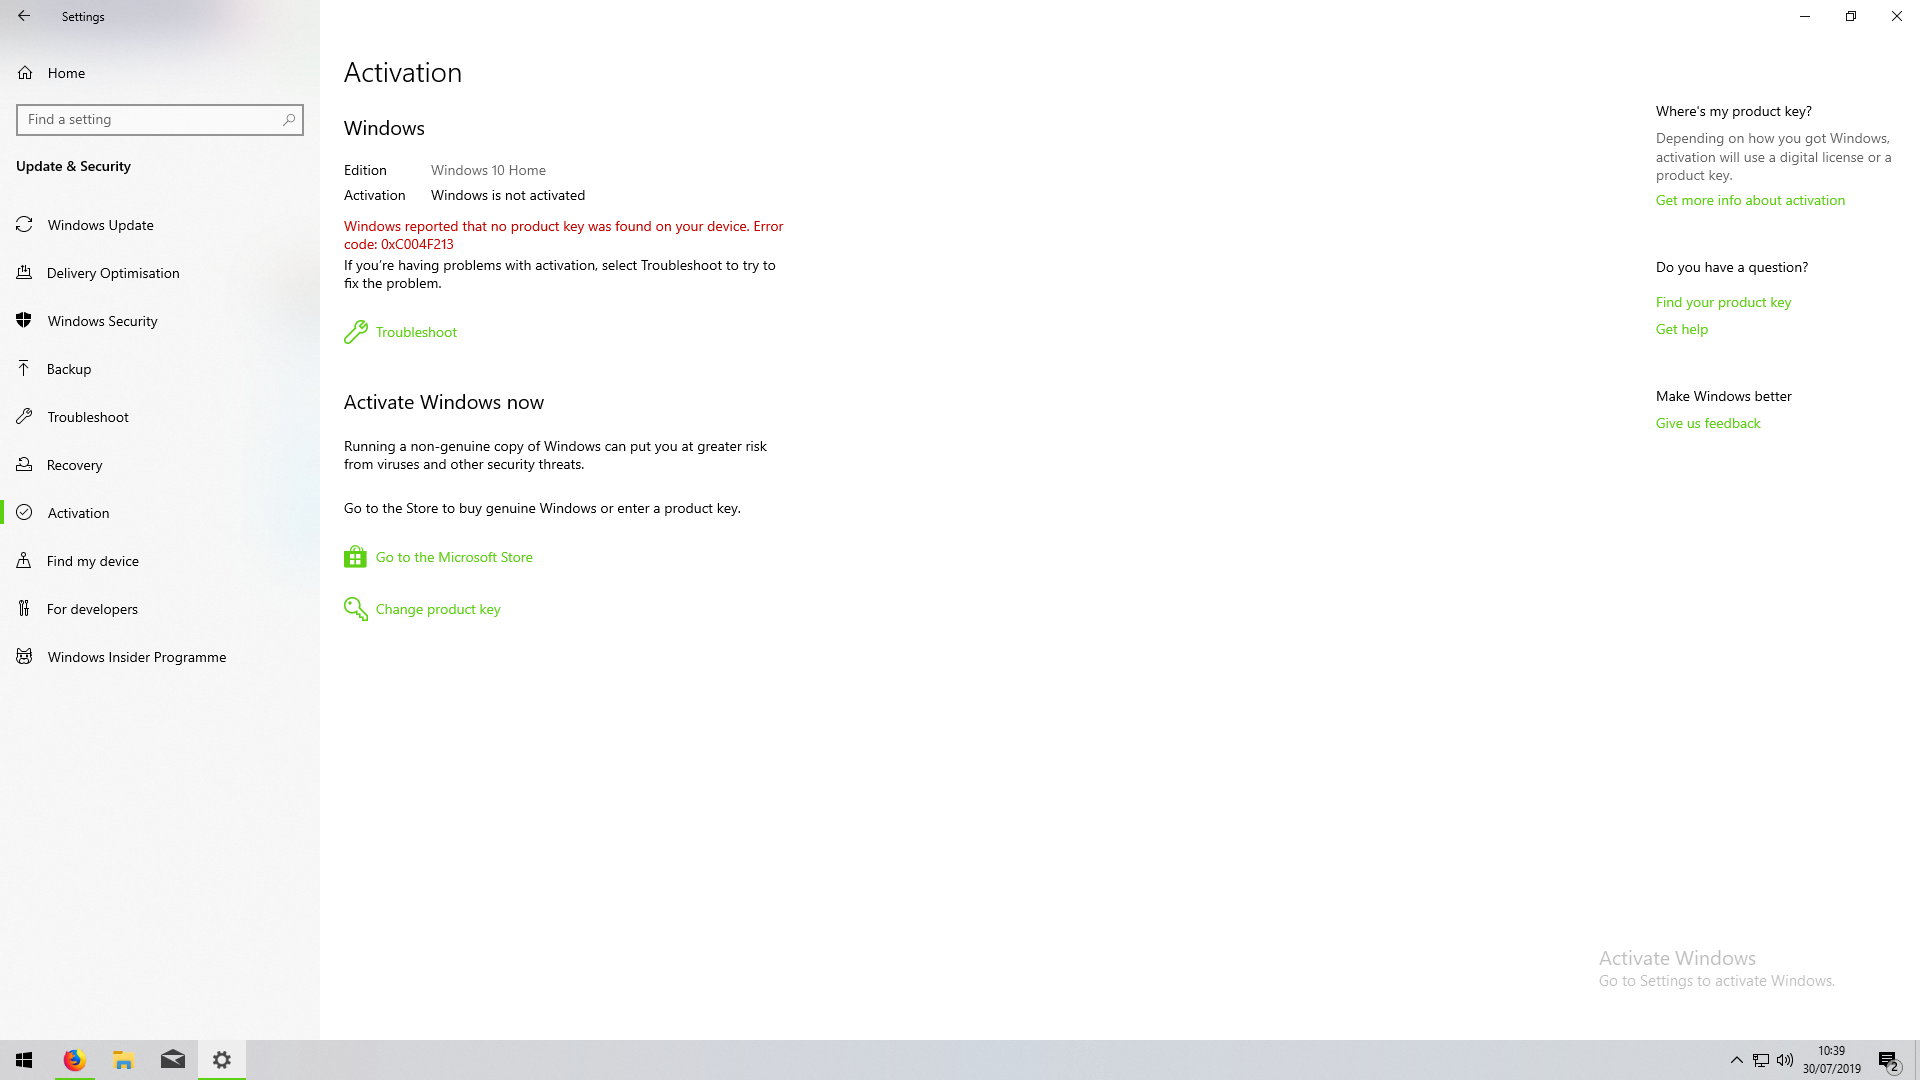Image resolution: width=1920 pixels, height=1080 pixels.
Task: Click the volume speaker tray icon
Action: pos(1785,1060)
